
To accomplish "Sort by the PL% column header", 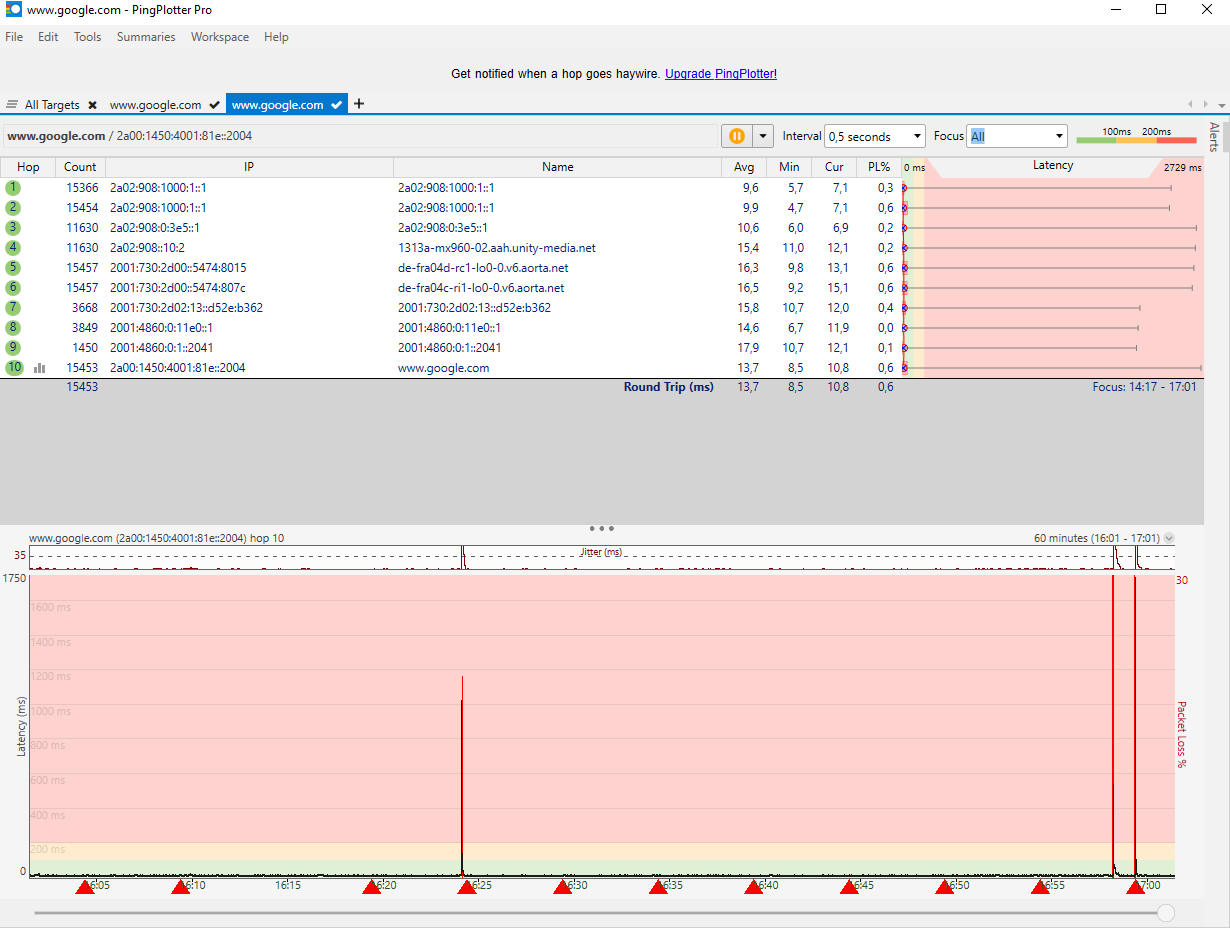I will click(879, 167).
